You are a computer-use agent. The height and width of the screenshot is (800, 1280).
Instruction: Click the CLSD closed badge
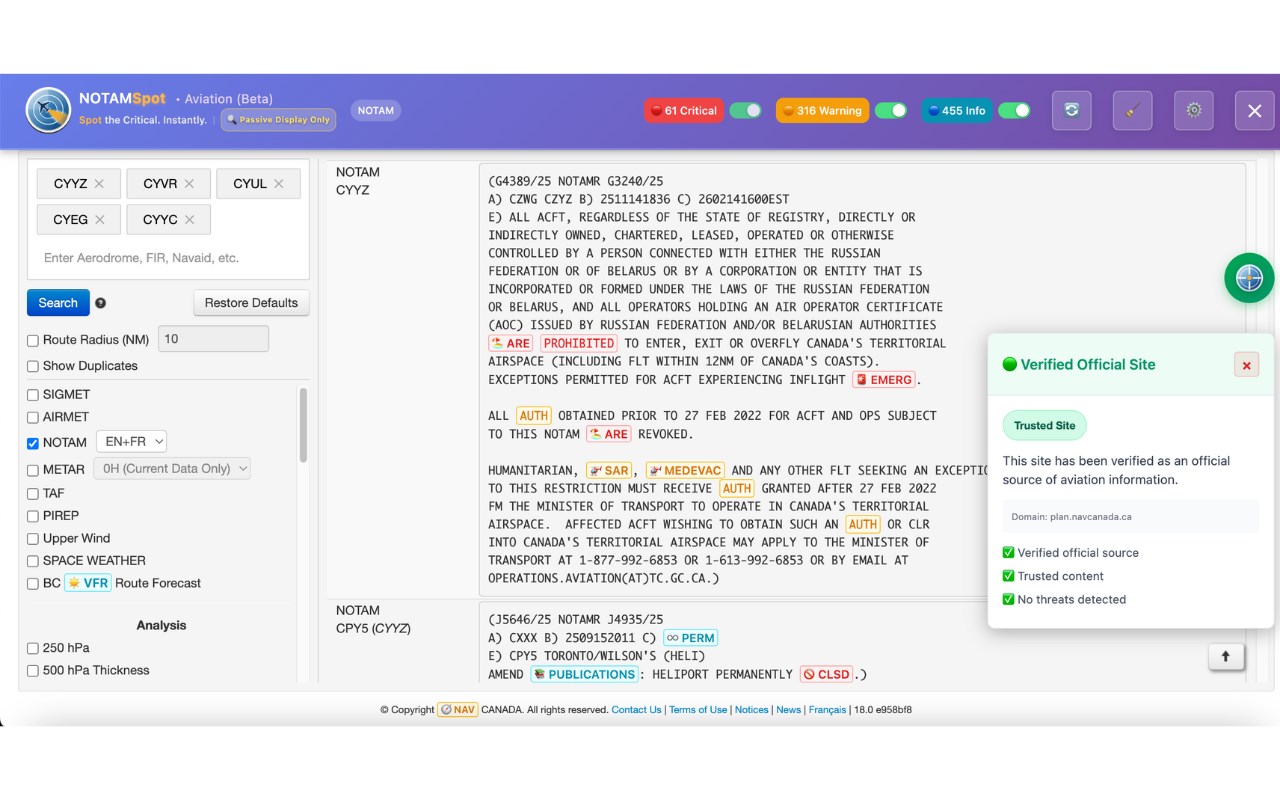[826, 674]
